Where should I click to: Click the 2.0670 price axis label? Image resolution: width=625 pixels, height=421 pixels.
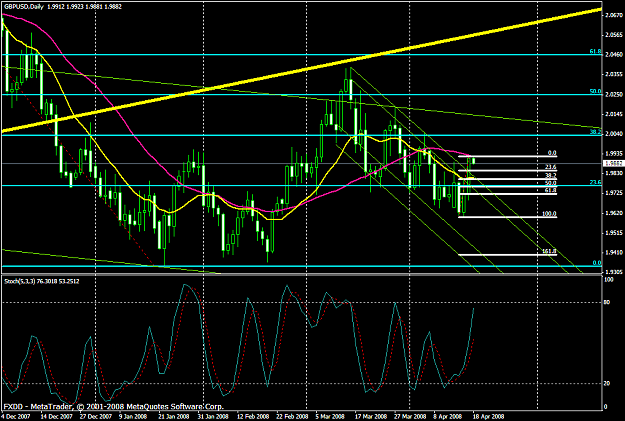click(x=613, y=15)
